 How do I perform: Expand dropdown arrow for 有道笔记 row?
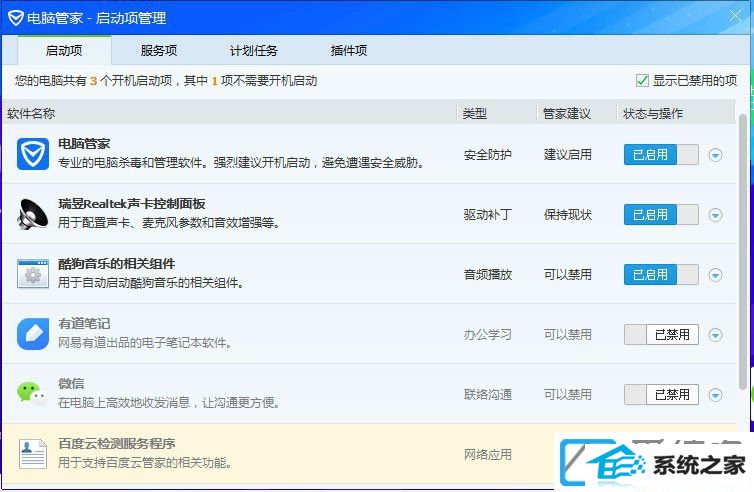tap(716, 335)
